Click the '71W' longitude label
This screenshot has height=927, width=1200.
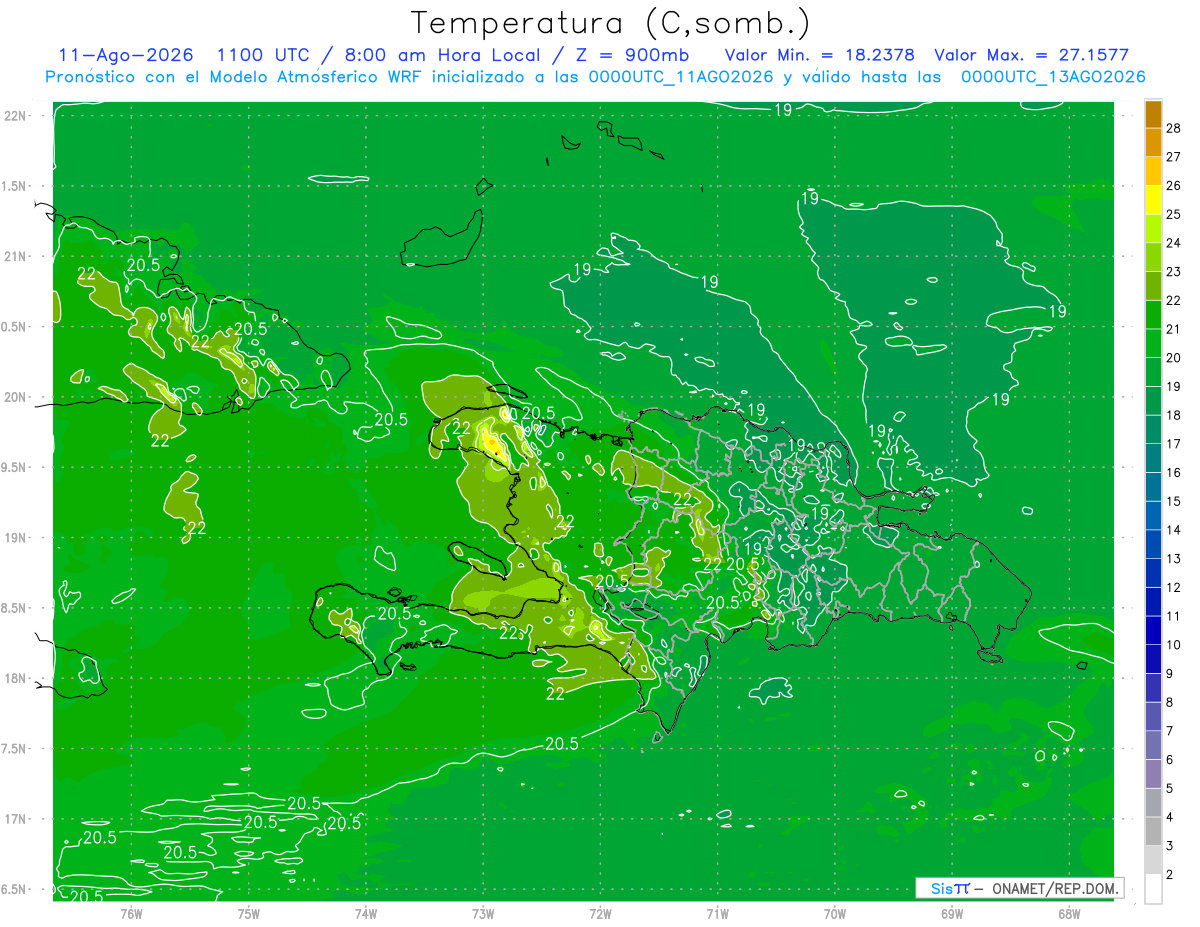pyautogui.click(x=717, y=913)
